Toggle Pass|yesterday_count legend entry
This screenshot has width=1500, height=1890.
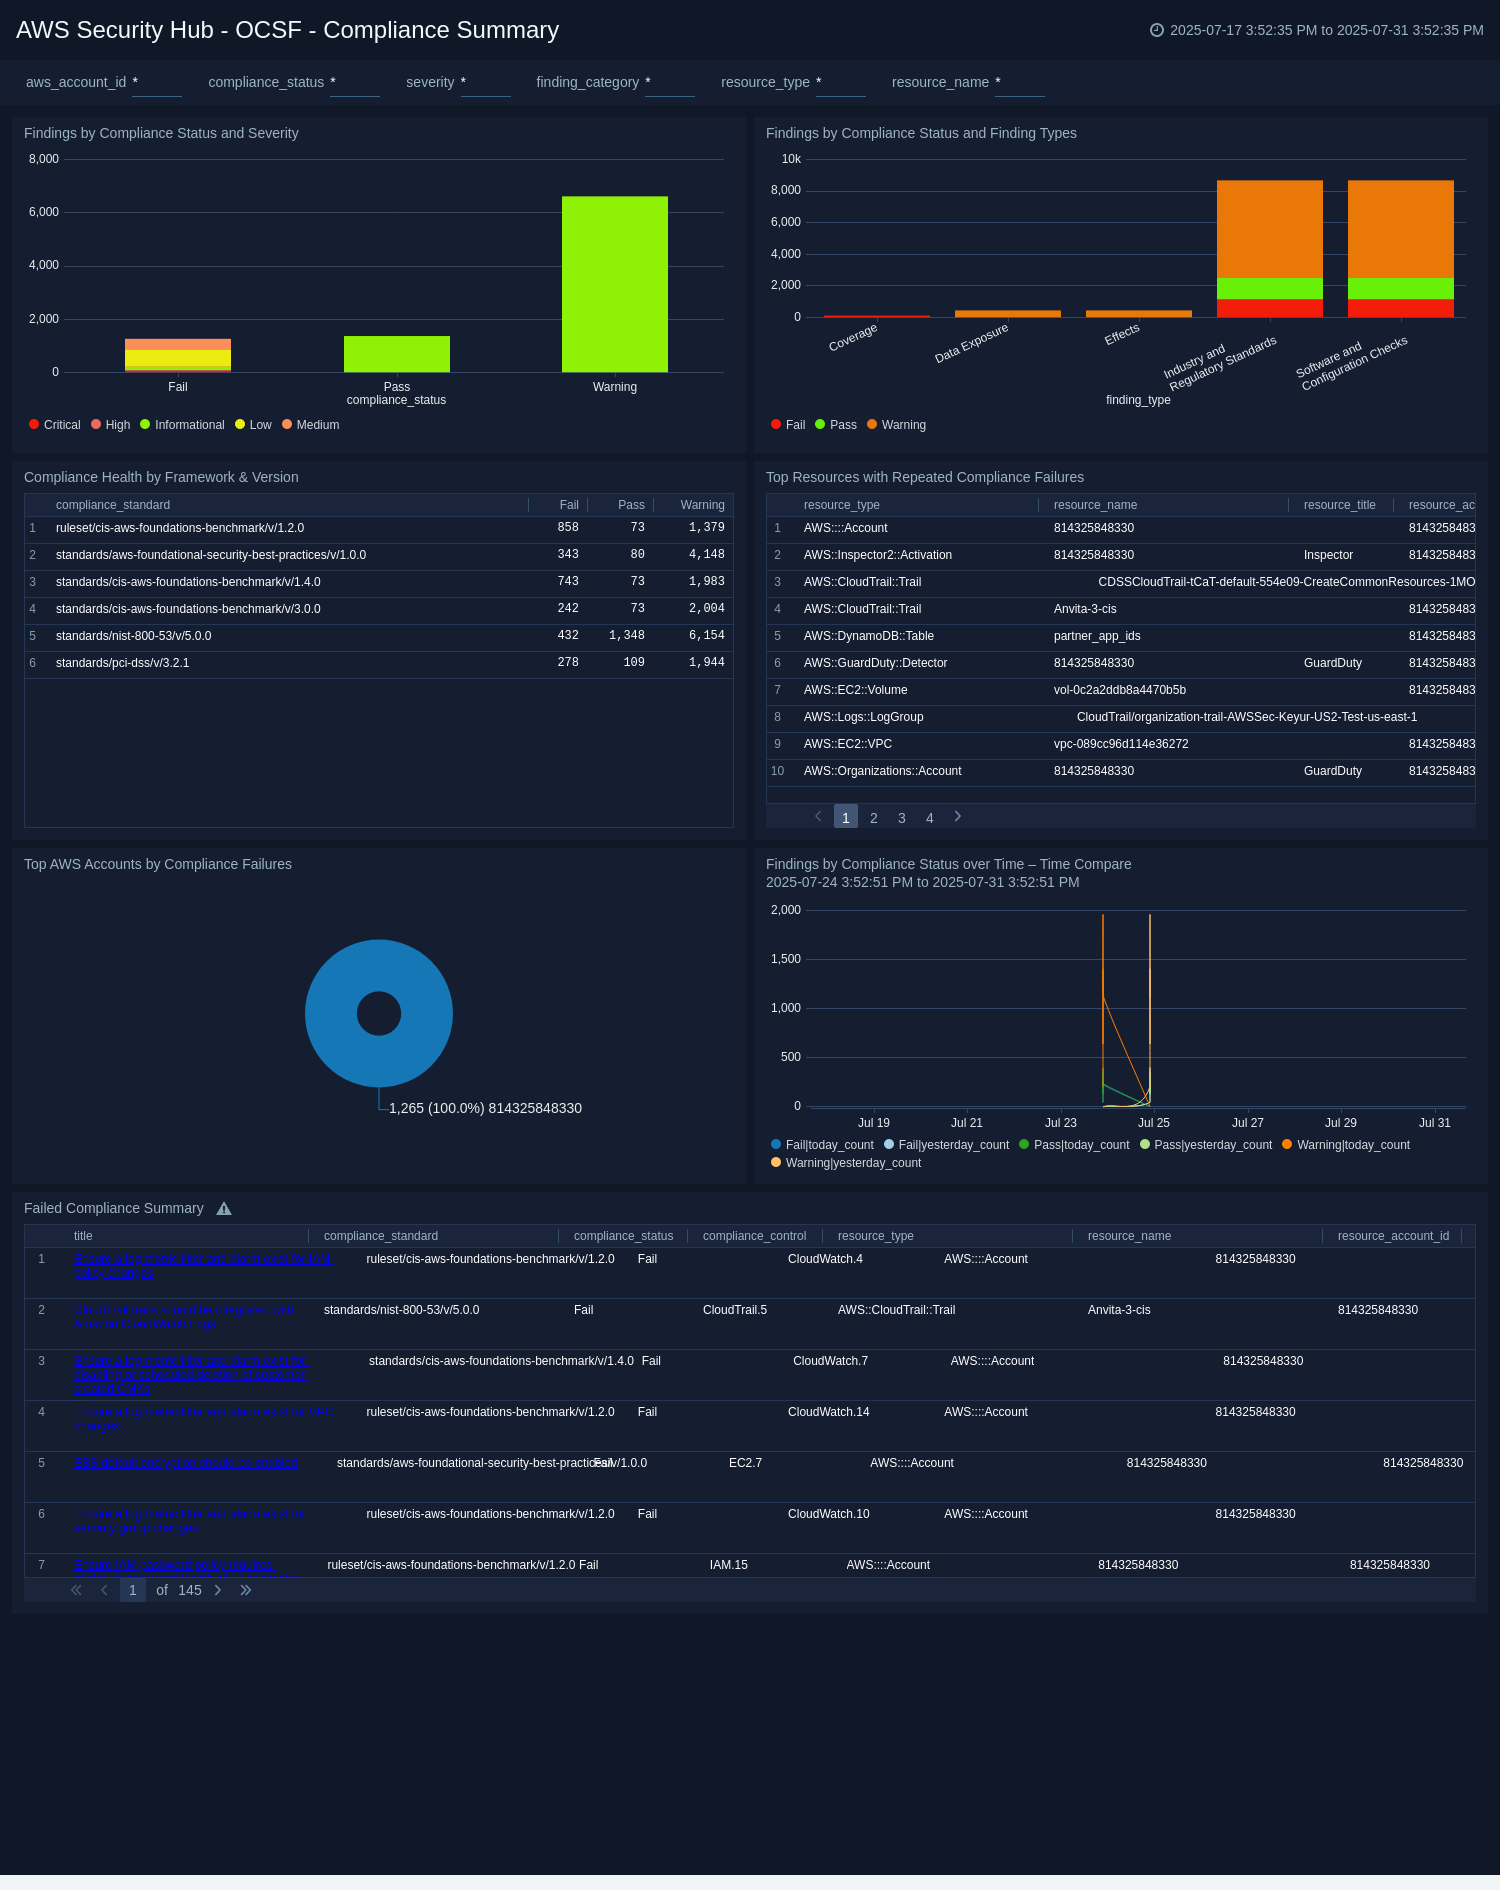tap(1206, 1145)
